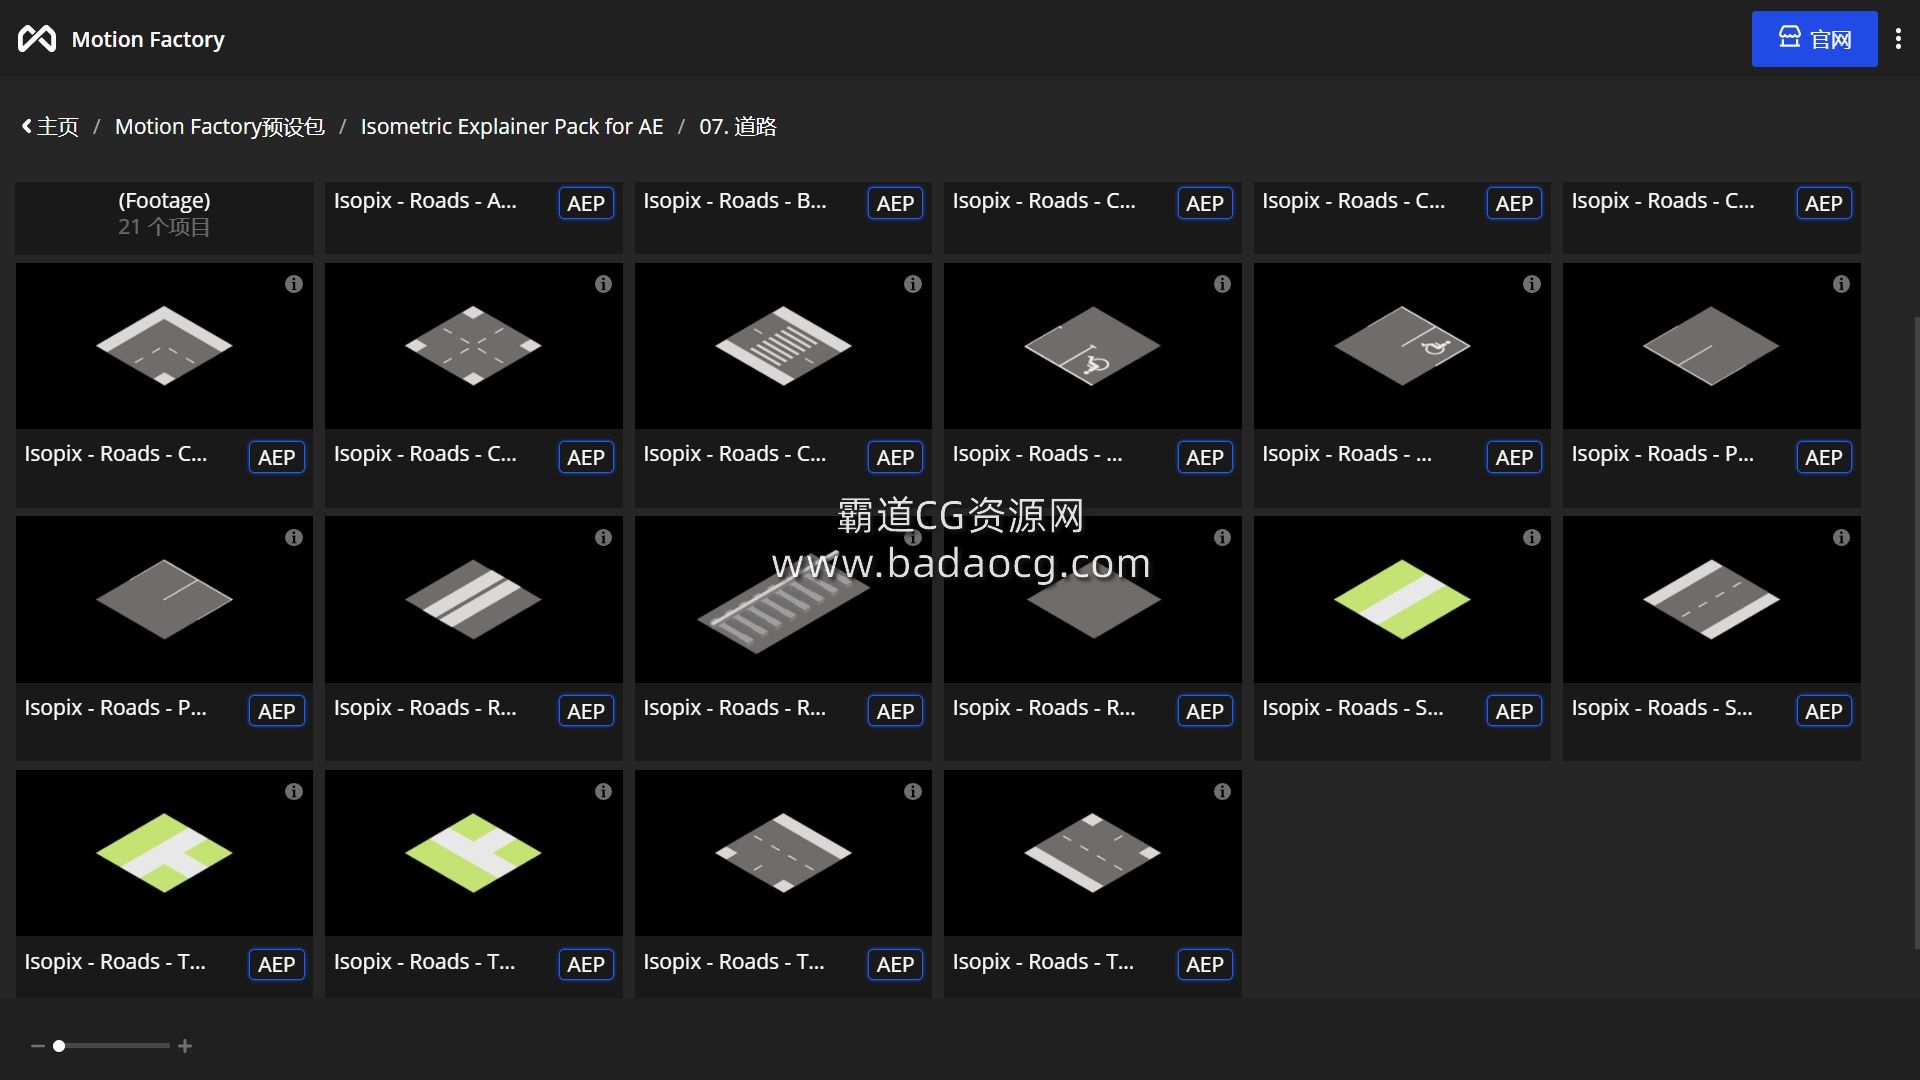Select the 07. 道路 breadcrumb entry
Viewport: 1920px width, 1080px height.
click(738, 127)
